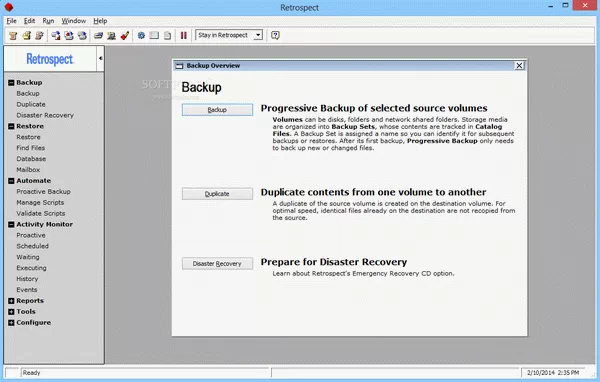Screen dimensions: 600x382
Task: Click the Backup Overview title bar
Action: [350, 65]
